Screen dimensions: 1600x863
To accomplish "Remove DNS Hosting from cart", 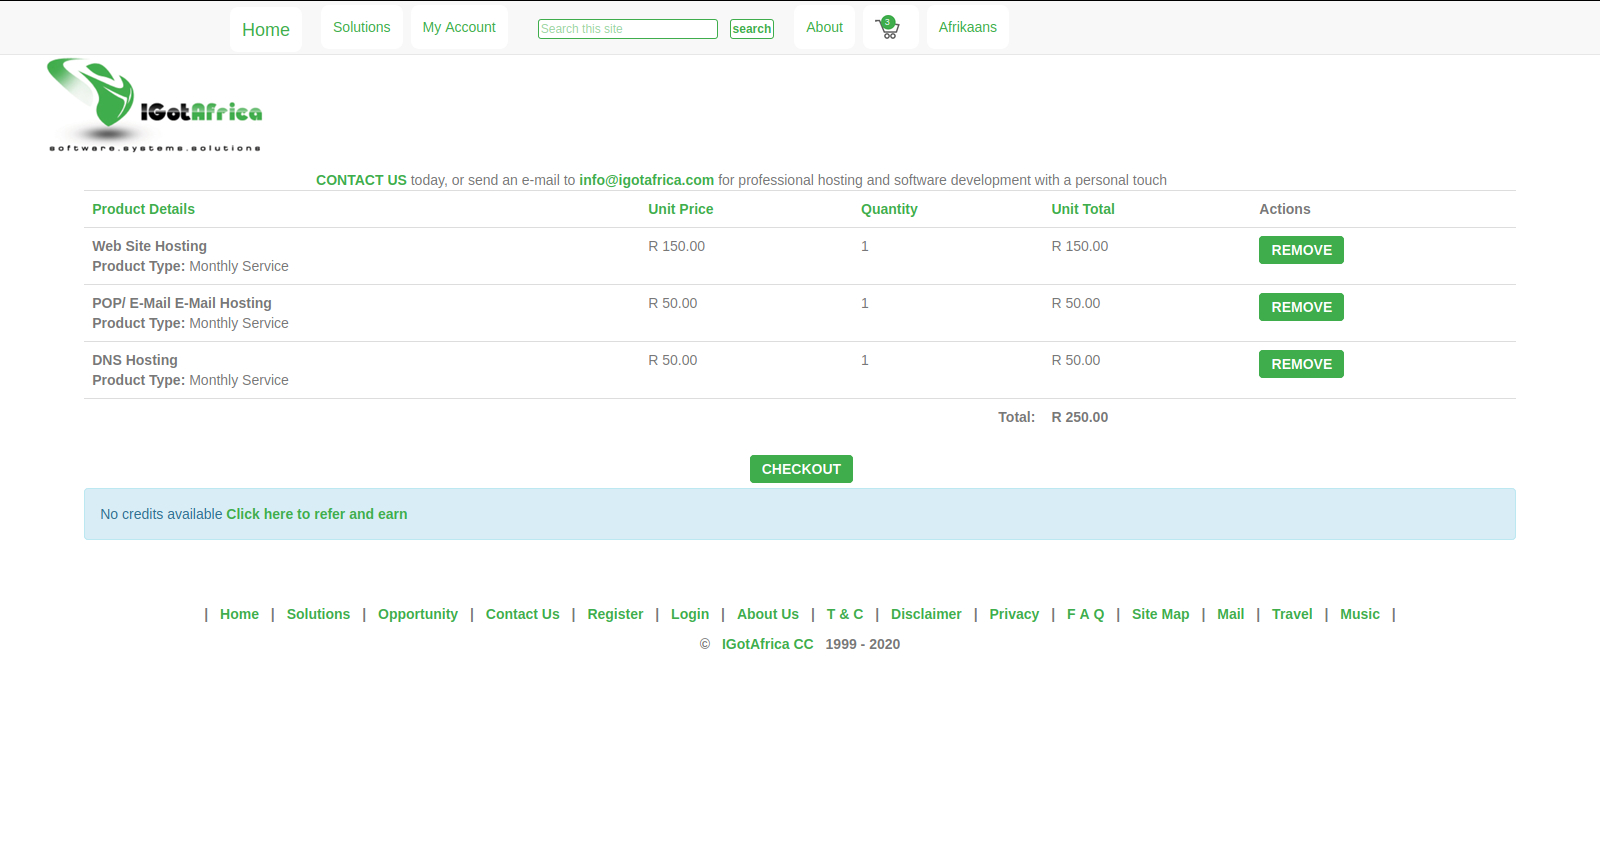I will click(x=1300, y=364).
